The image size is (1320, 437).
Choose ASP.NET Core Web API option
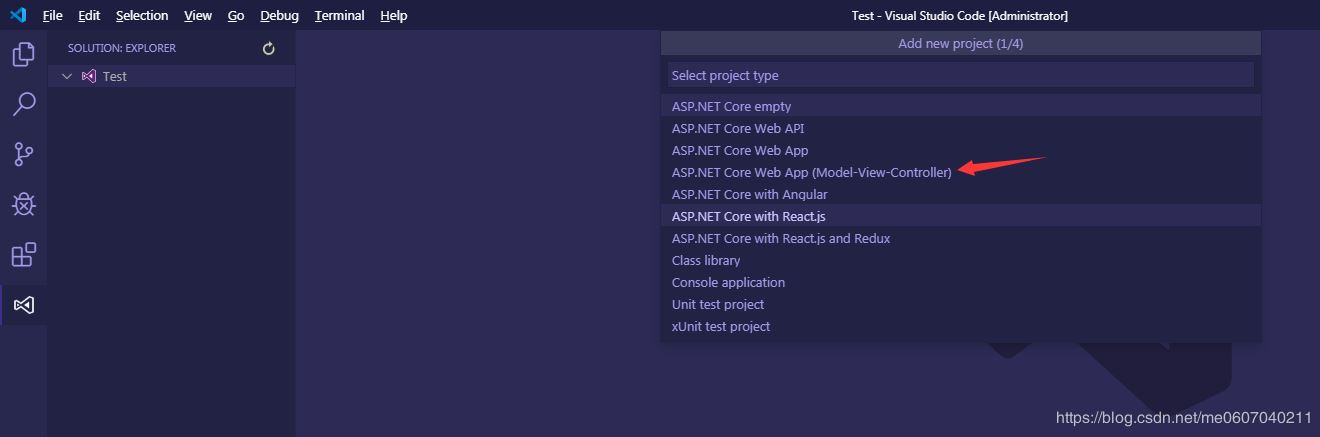(738, 128)
